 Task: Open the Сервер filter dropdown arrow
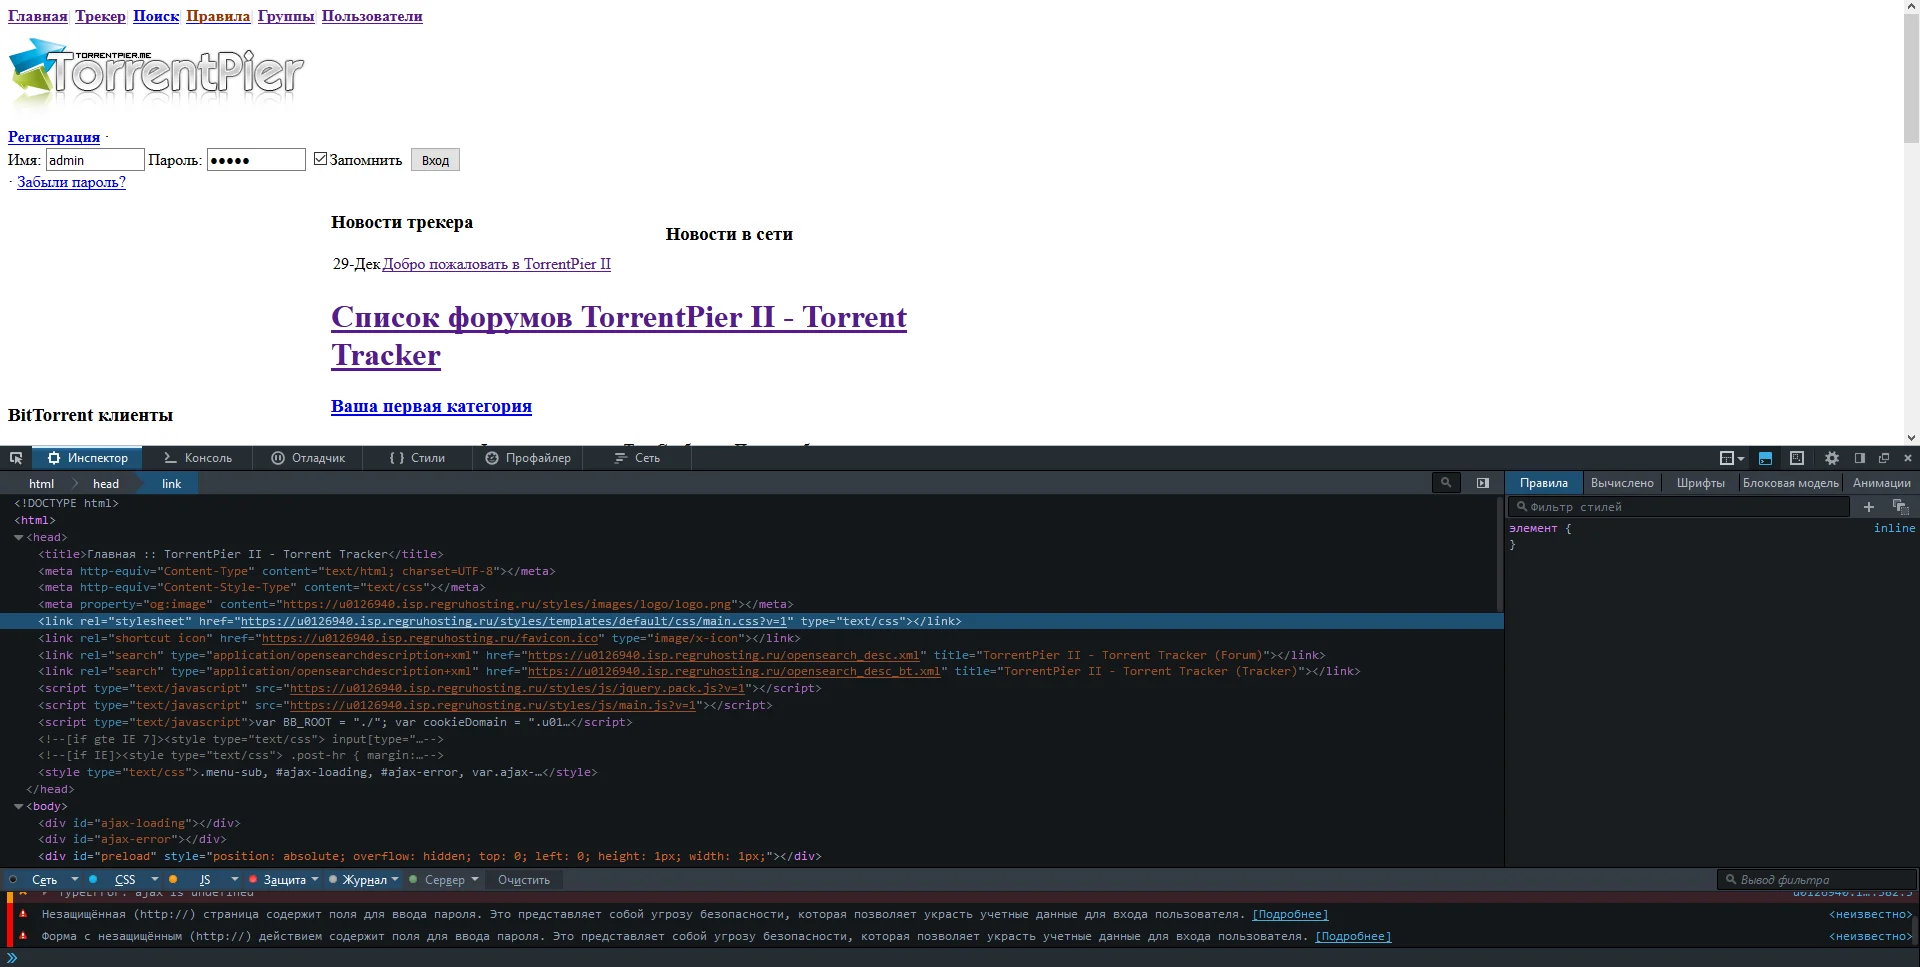tap(475, 880)
